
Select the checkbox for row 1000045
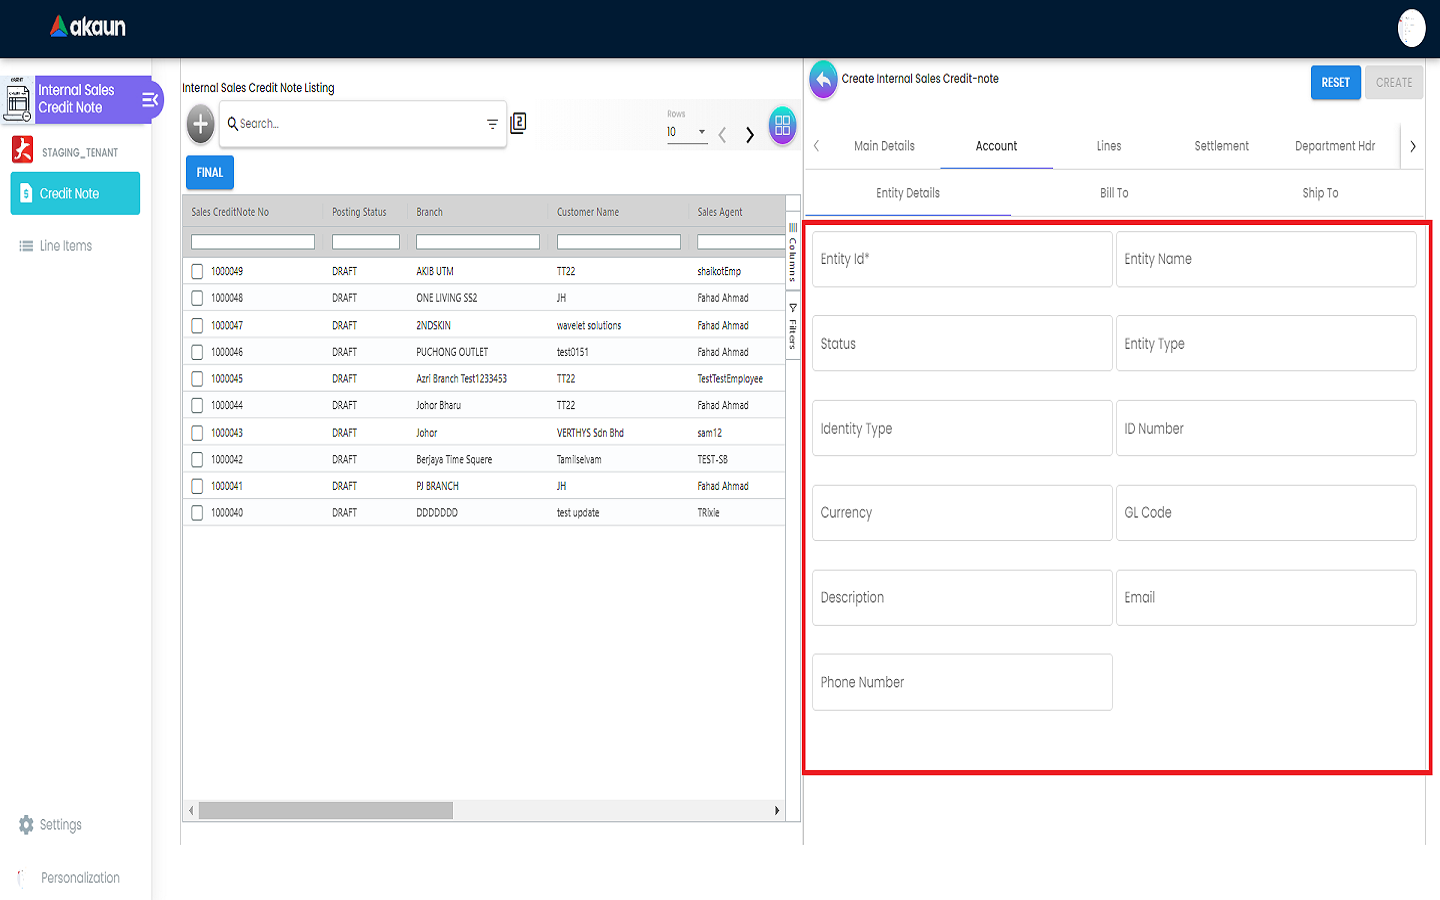coord(197,379)
